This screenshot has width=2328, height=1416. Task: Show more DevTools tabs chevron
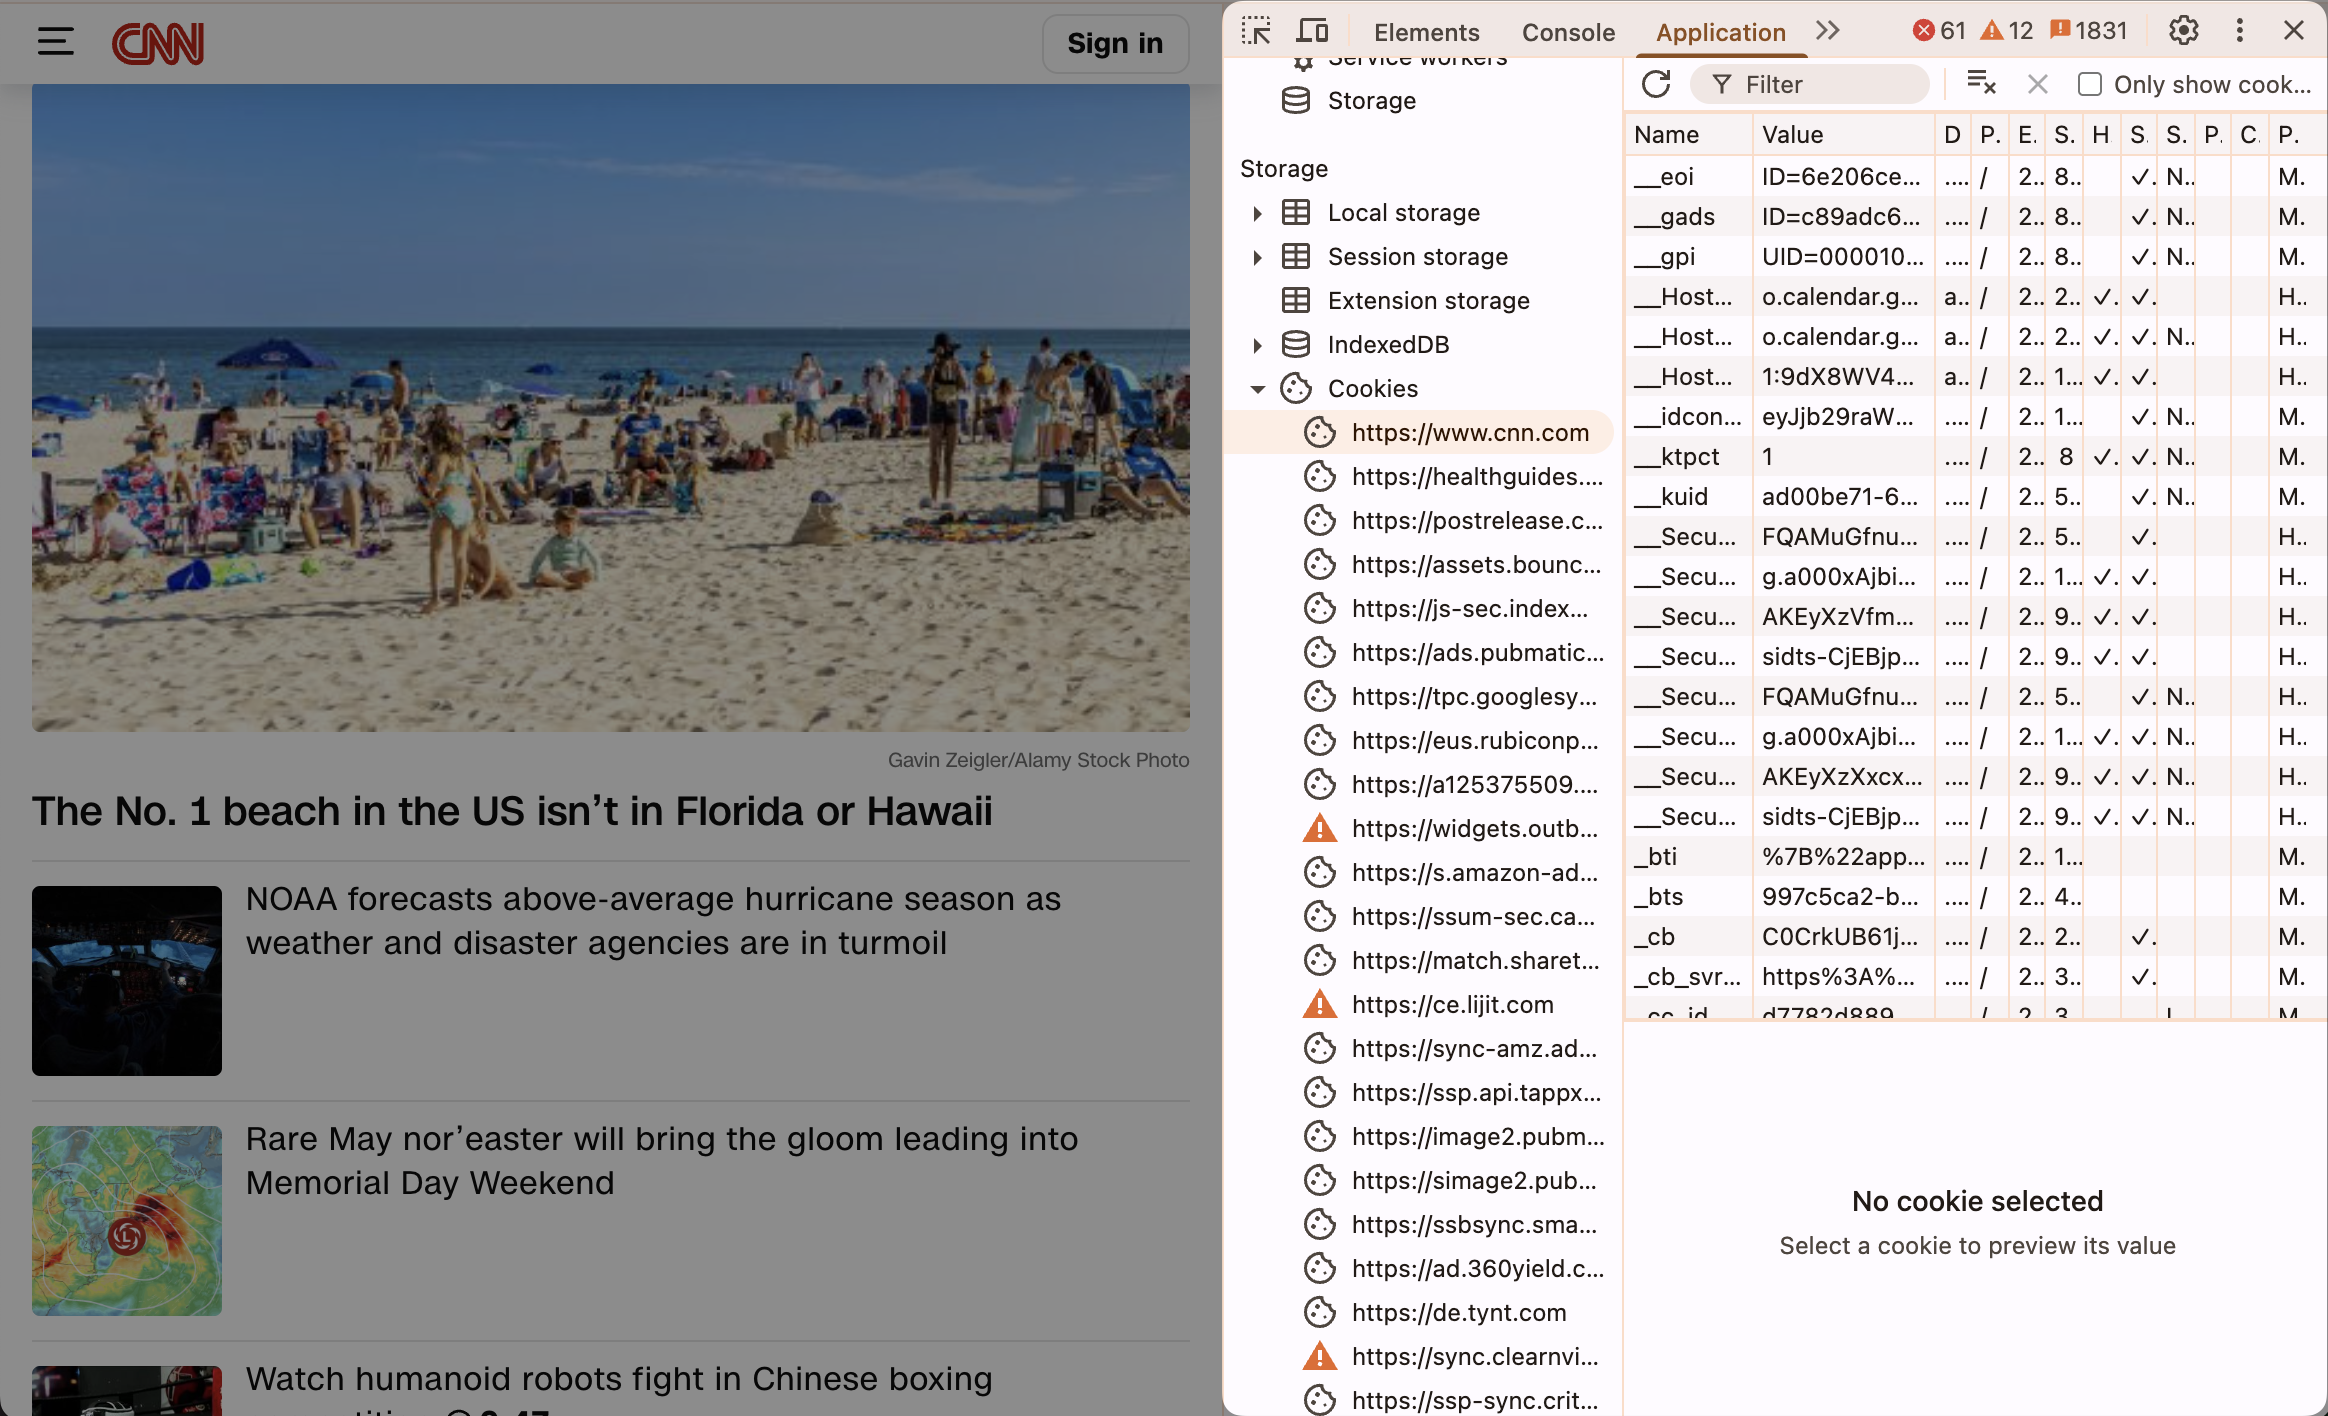tap(1828, 31)
